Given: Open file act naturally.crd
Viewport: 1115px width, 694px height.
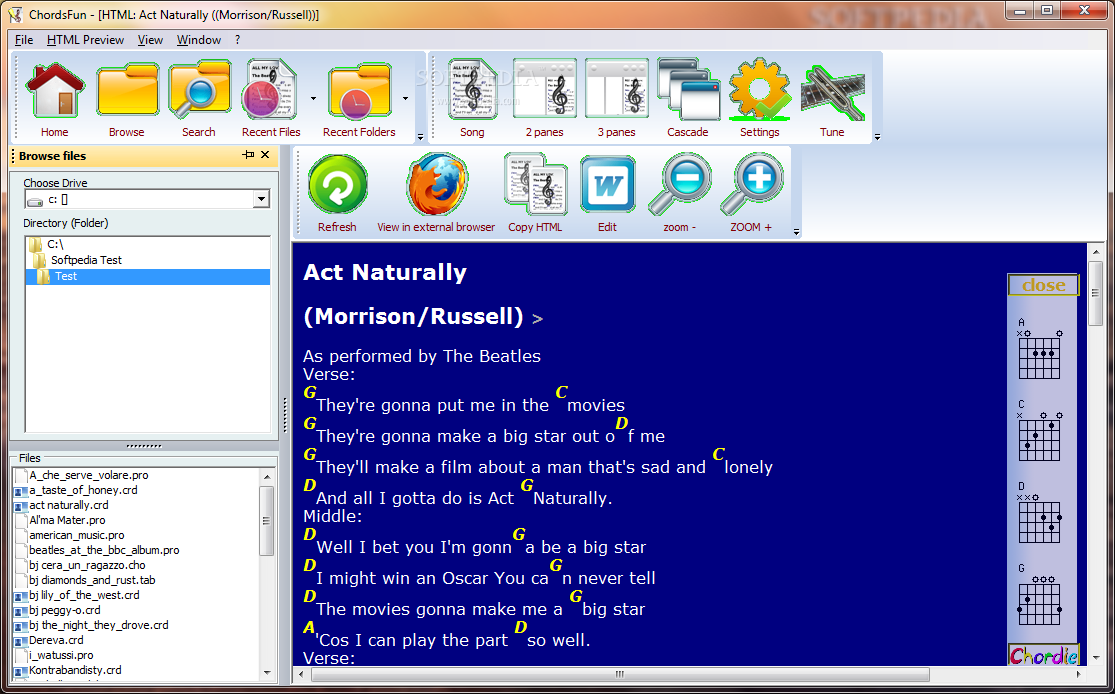Looking at the screenshot, I should coord(68,505).
